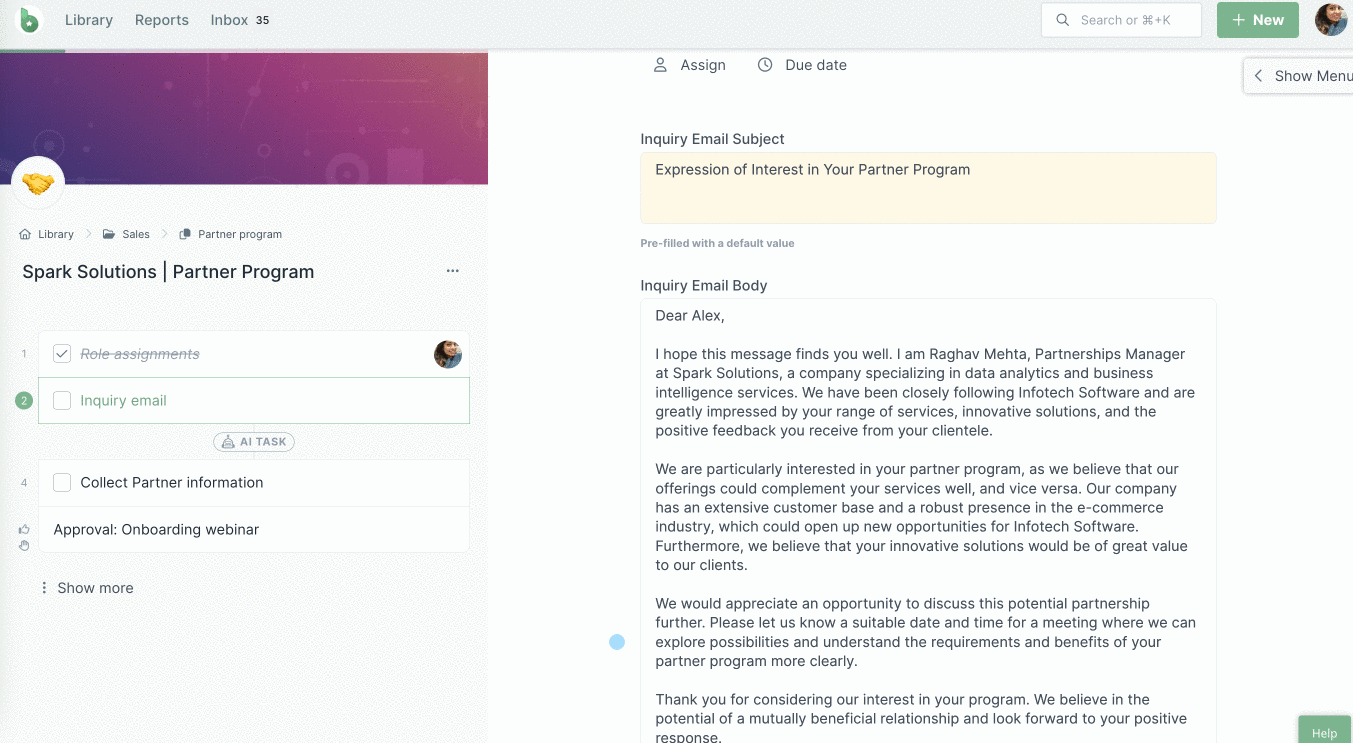The image size is (1353, 743).
Task: Click the plus icon in New button
Action: coord(1239,20)
